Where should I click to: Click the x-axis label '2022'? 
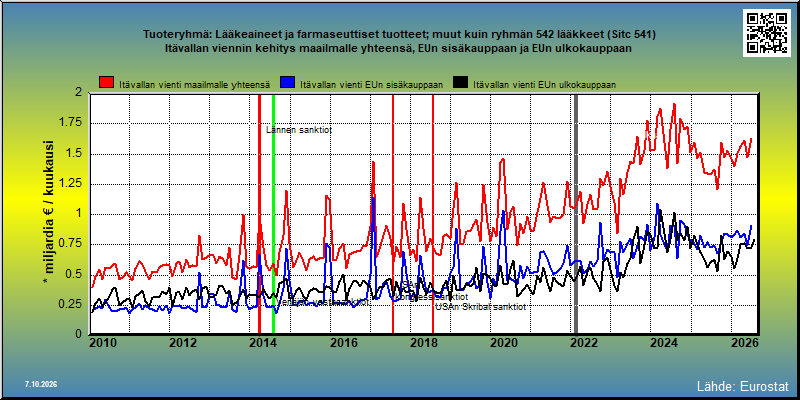click(583, 343)
